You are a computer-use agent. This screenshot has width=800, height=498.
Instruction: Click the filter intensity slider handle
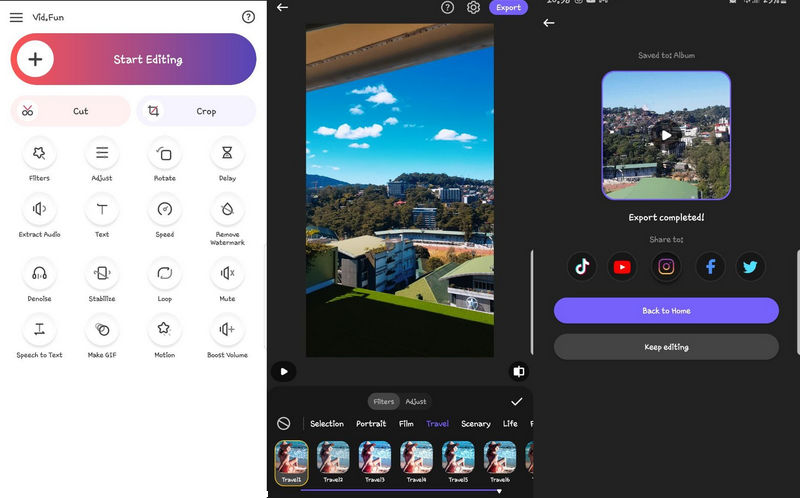click(499, 491)
